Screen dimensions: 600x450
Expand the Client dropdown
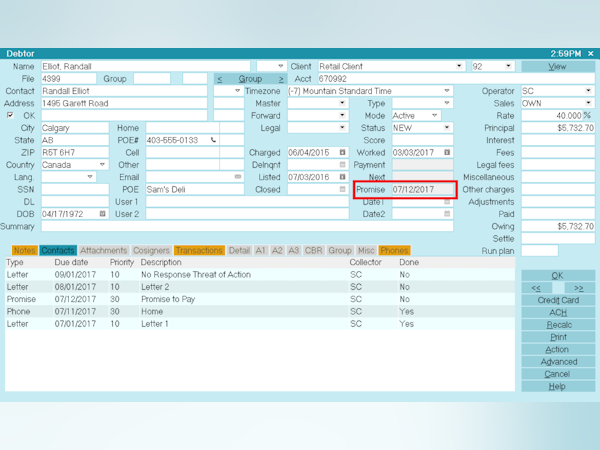[459, 66]
